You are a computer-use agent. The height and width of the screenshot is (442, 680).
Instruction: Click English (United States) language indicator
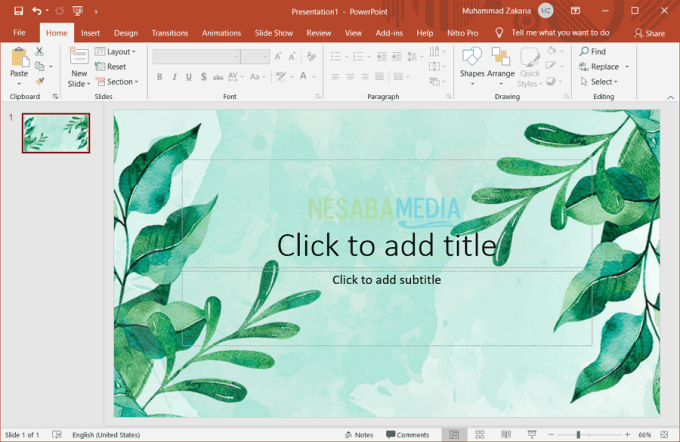pos(106,435)
